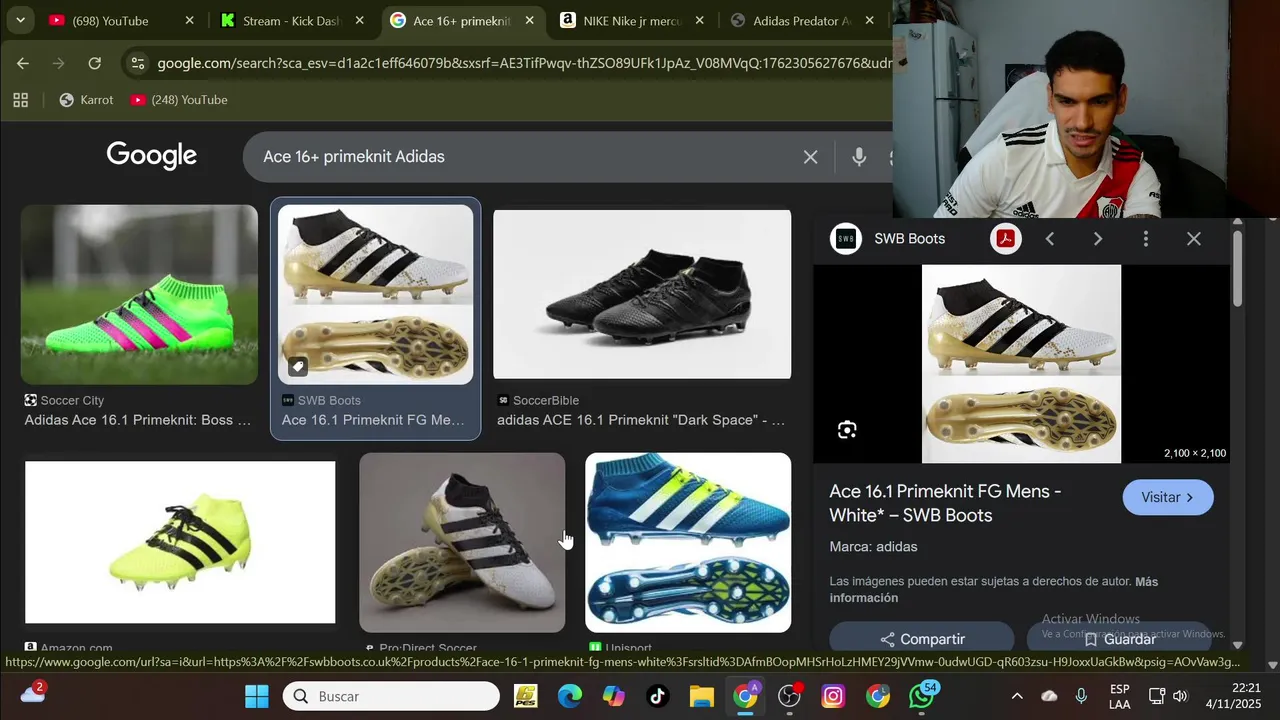The image size is (1280, 720).
Task: Click the Visitar button
Action: coord(1168,497)
